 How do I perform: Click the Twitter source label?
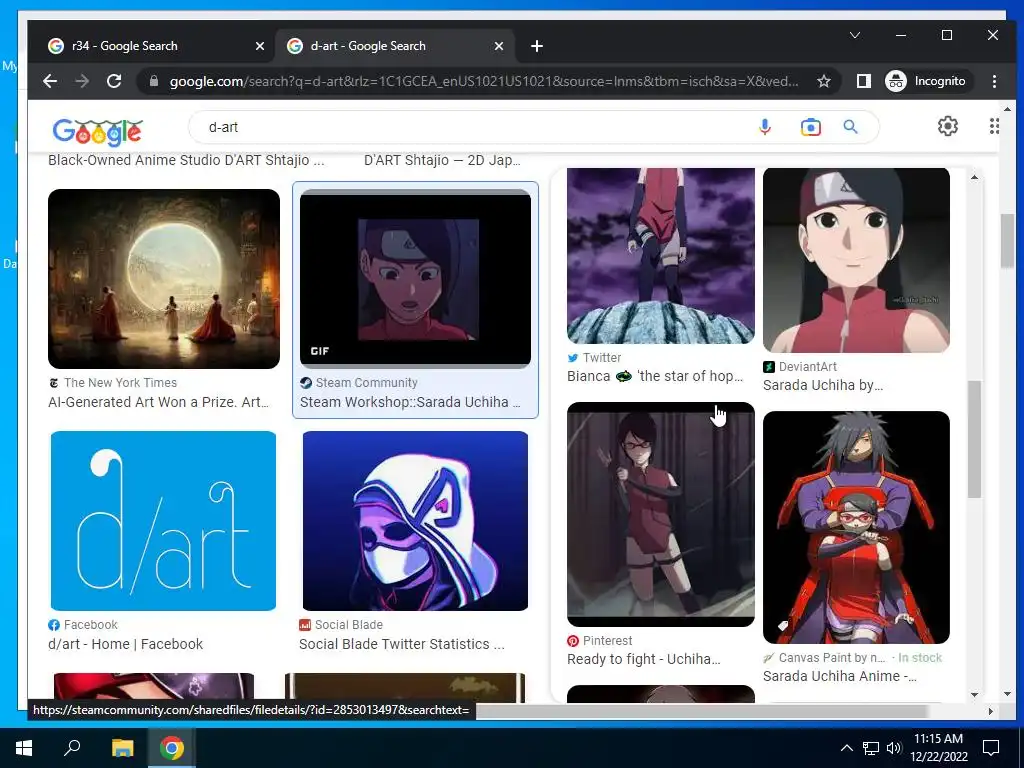coord(601,358)
